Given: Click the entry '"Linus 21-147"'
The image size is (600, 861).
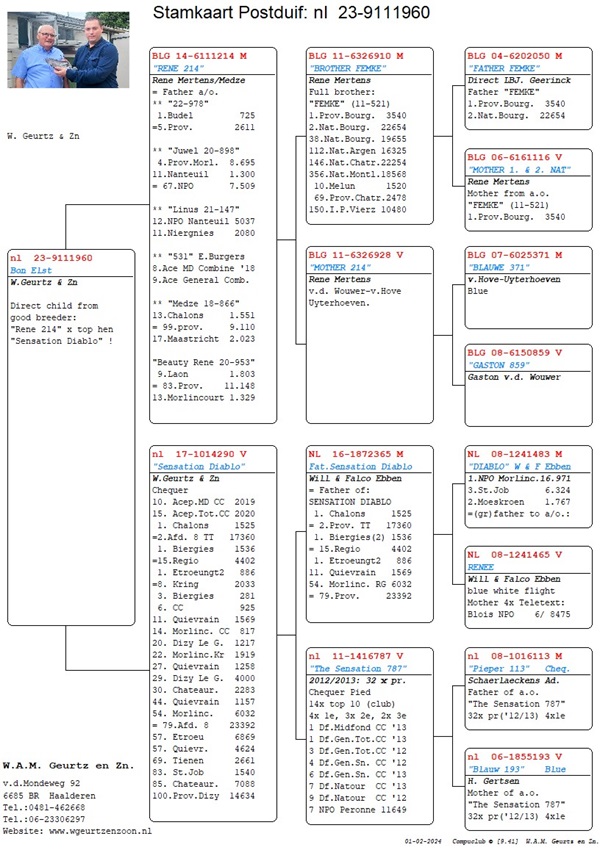Looking at the screenshot, I should point(196,209).
